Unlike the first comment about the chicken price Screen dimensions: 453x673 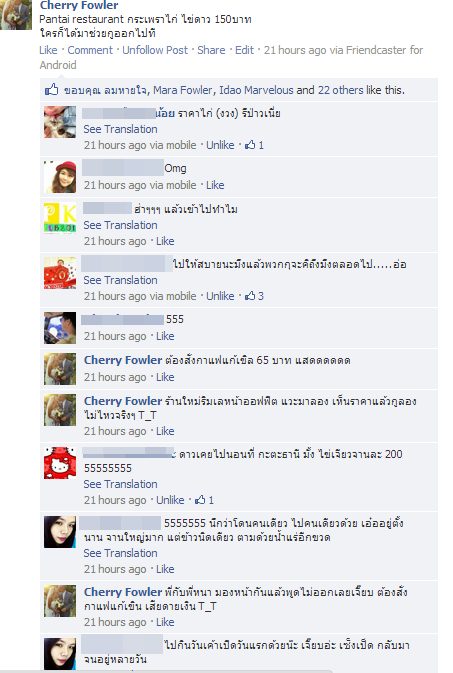[220, 145]
